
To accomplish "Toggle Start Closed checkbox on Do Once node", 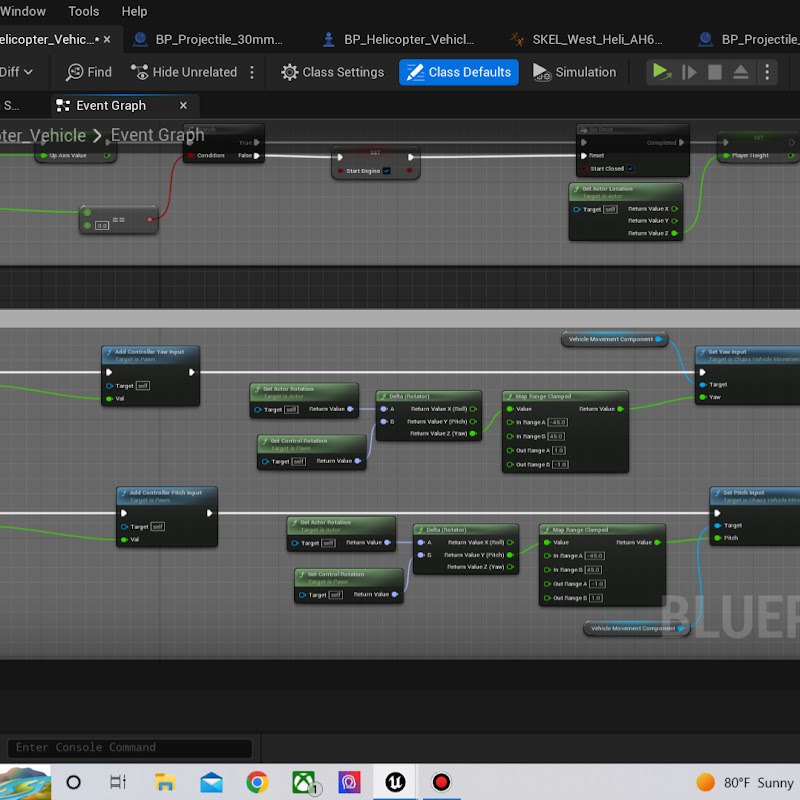I will 630,168.
